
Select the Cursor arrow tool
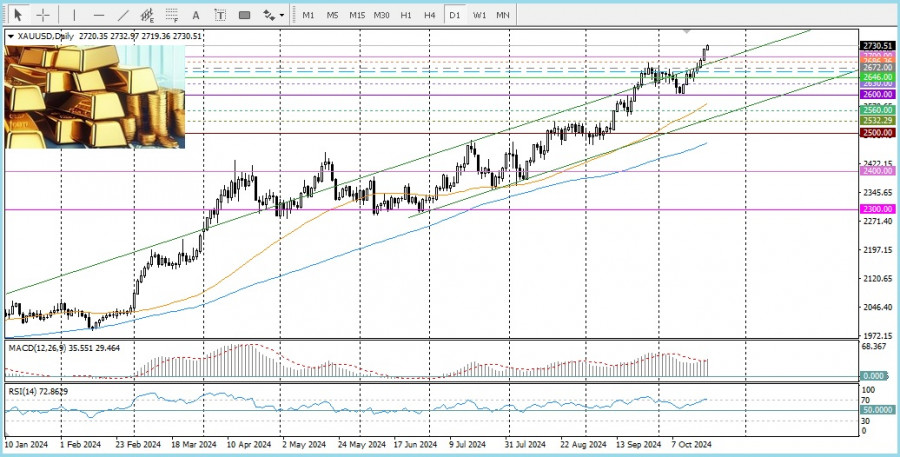coord(18,15)
